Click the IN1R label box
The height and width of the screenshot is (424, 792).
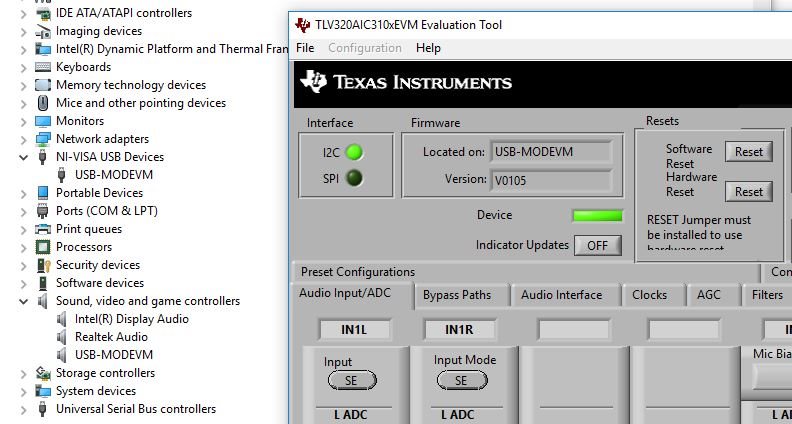[x=460, y=330]
